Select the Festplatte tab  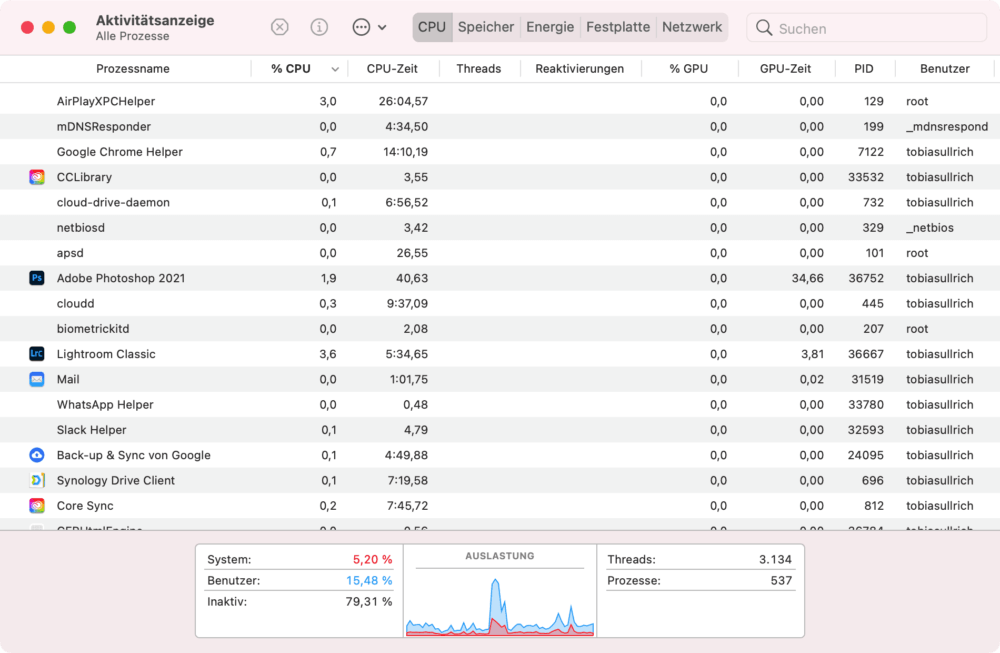[x=618, y=27]
